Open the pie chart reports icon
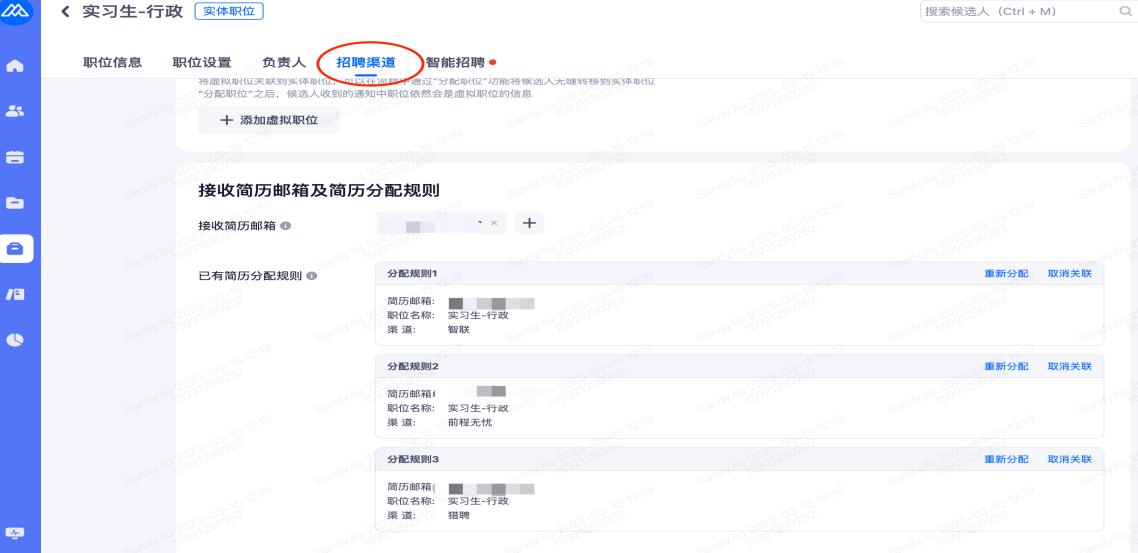1138x553 pixels. 15,340
